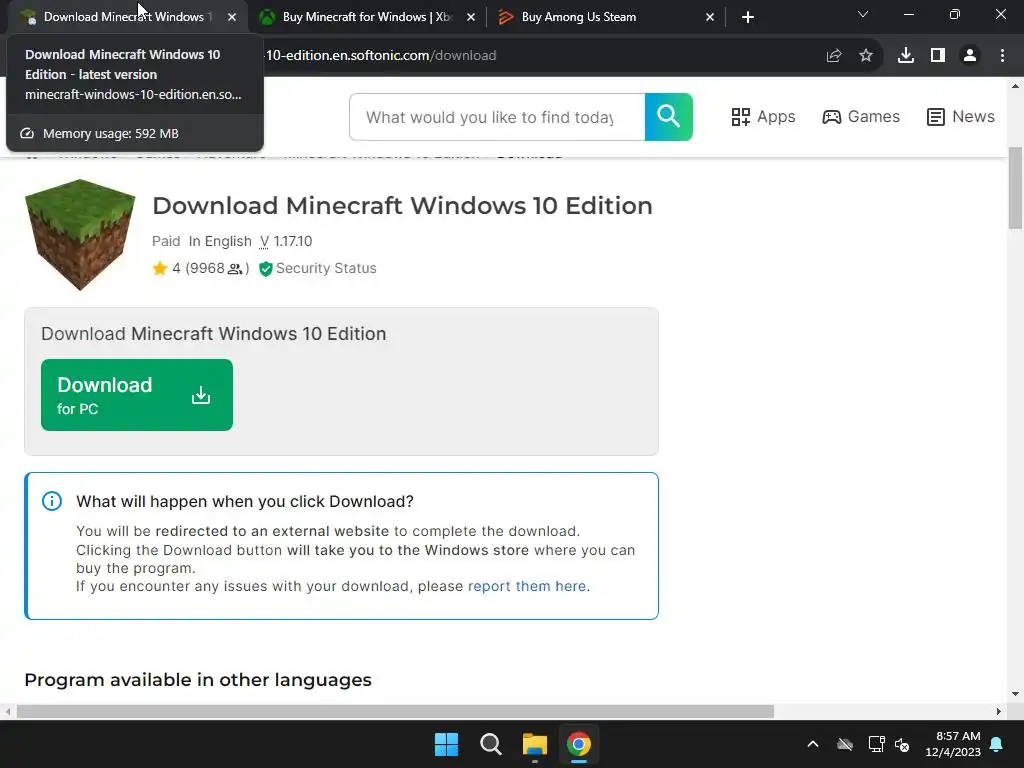Open the Windows Start menu
This screenshot has height=768, width=1024.
coord(447,744)
